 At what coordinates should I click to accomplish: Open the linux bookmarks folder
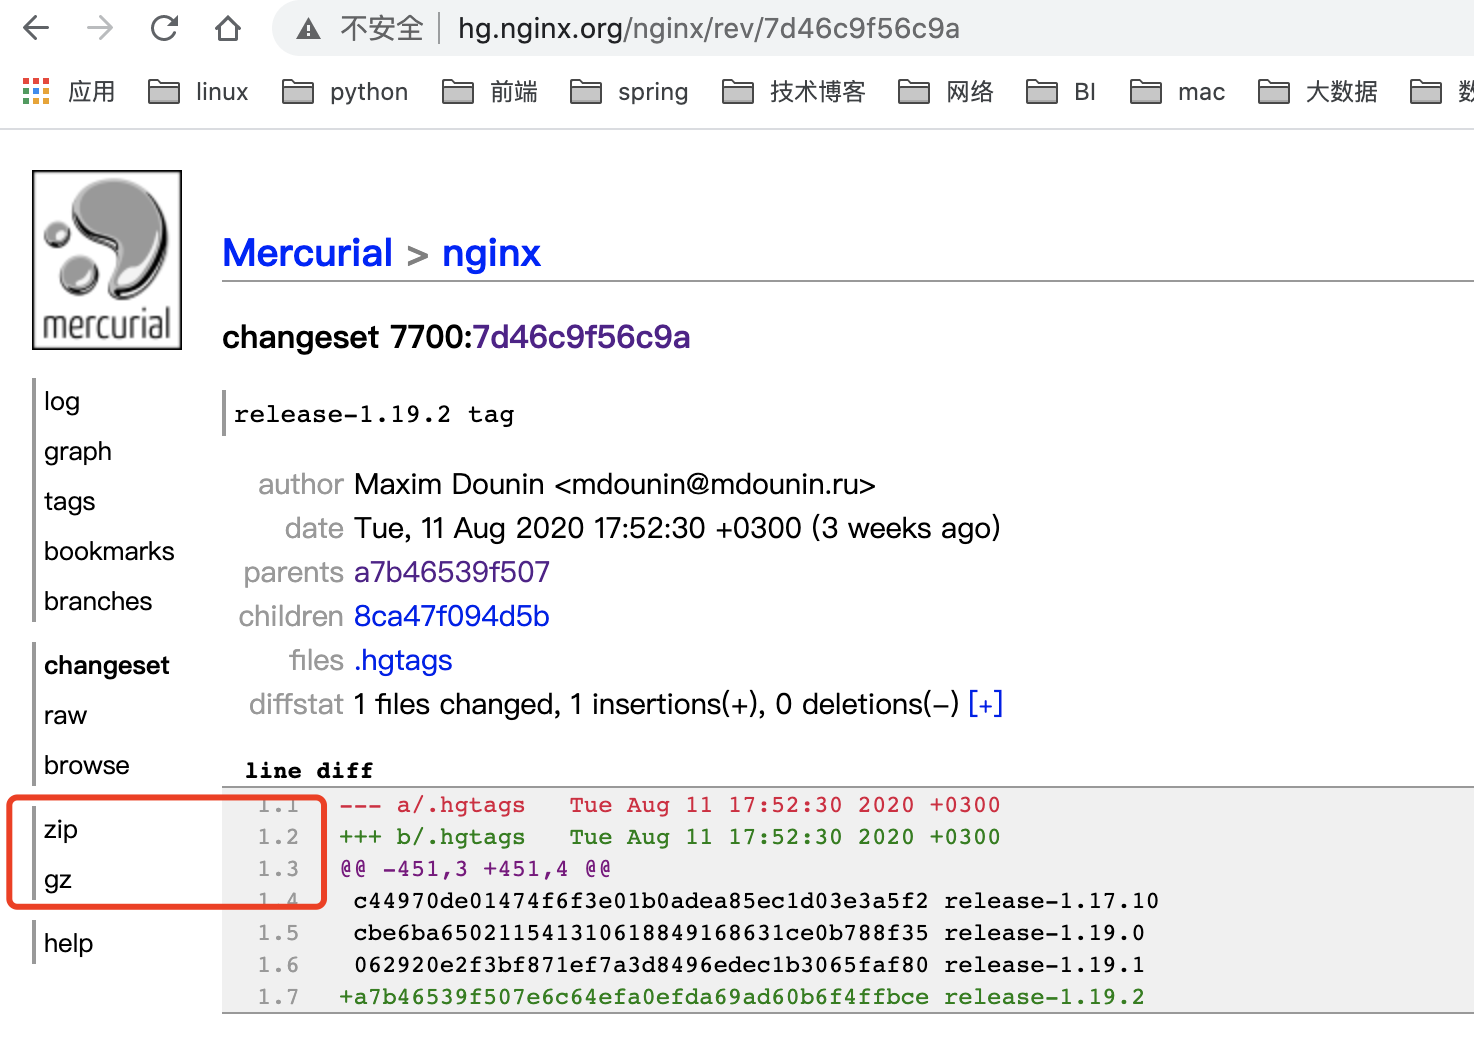198,92
